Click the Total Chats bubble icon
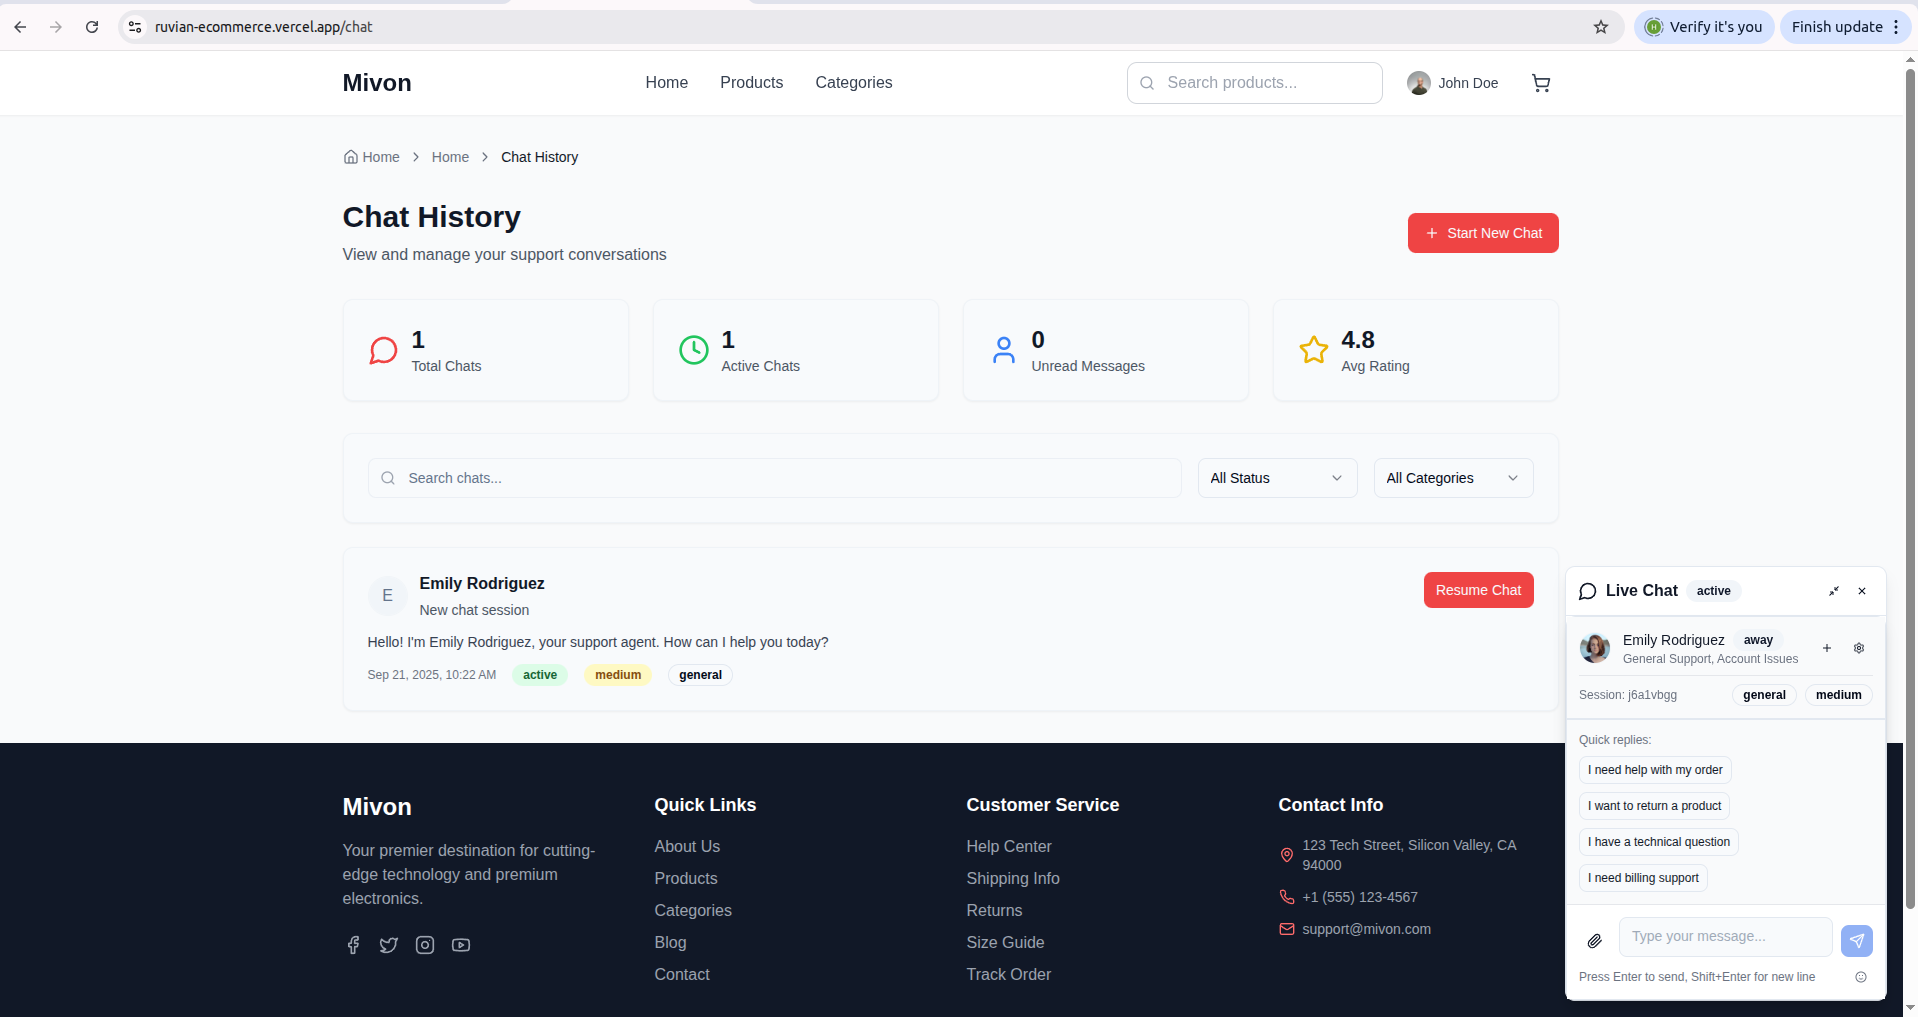This screenshot has width=1918, height=1017. click(x=383, y=350)
